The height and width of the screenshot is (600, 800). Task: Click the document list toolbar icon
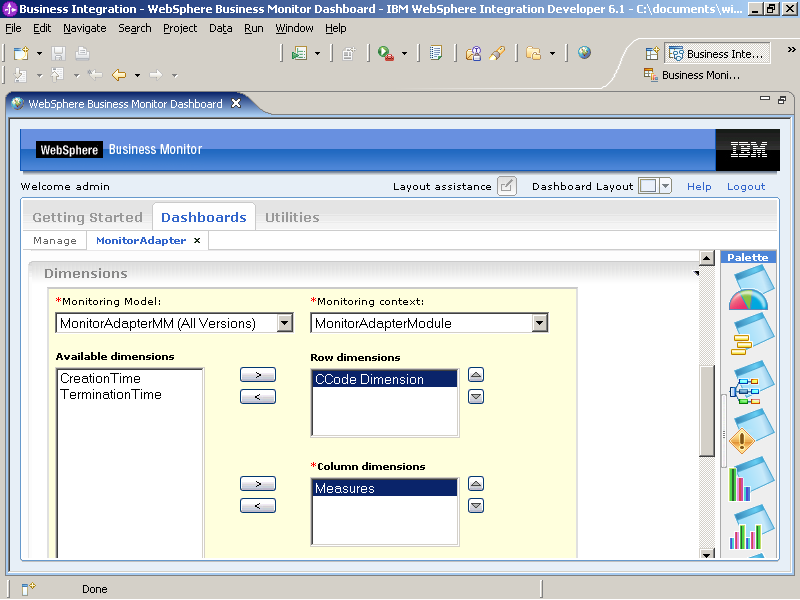pos(436,53)
